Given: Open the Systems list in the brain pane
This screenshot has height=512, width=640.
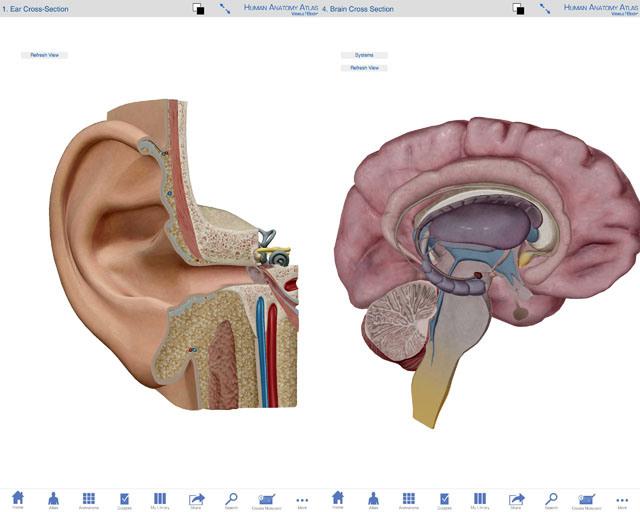Looking at the screenshot, I should pos(364,55).
